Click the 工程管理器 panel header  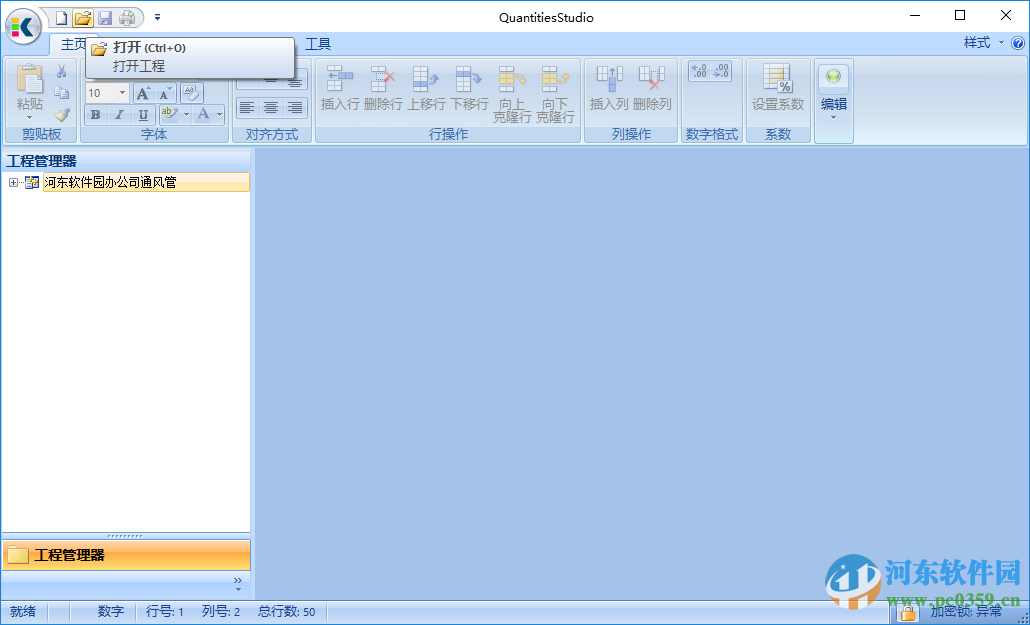[x=126, y=161]
